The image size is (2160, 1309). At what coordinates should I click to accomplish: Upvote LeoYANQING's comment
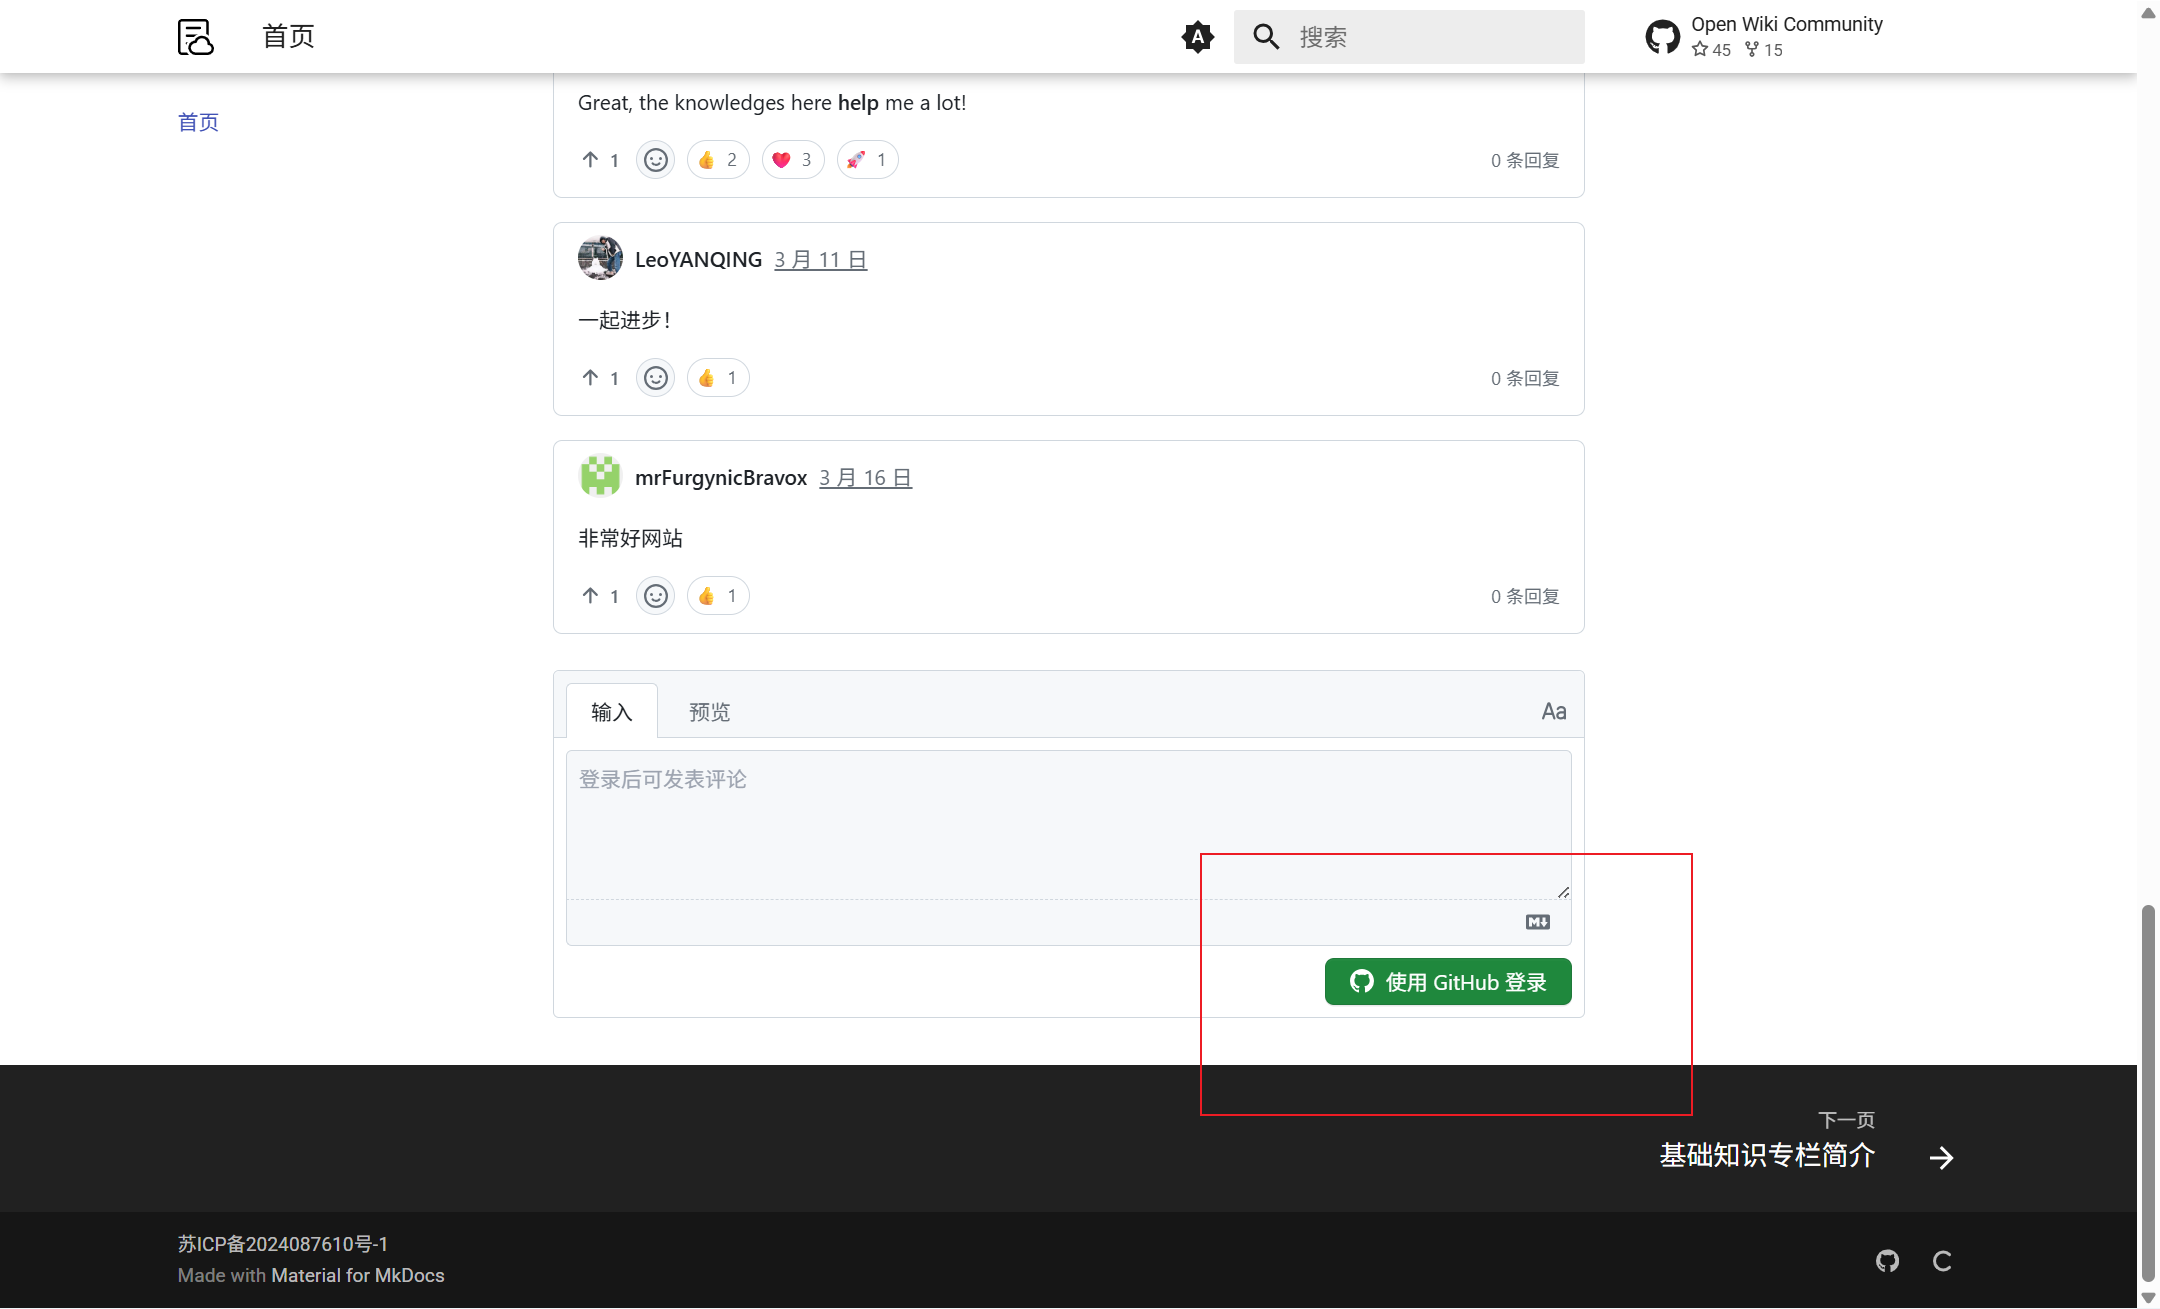click(x=591, y=378)
